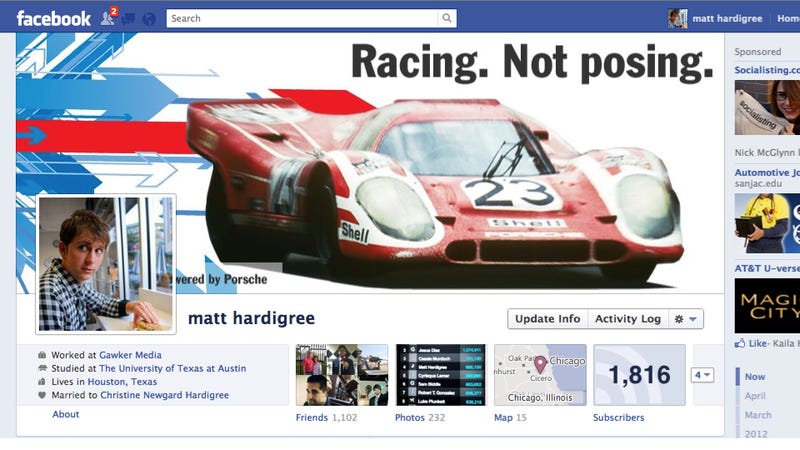This screenshot has width=800, height=450.
Task: Click the Sponsored heading
Action: pos(758,52)
